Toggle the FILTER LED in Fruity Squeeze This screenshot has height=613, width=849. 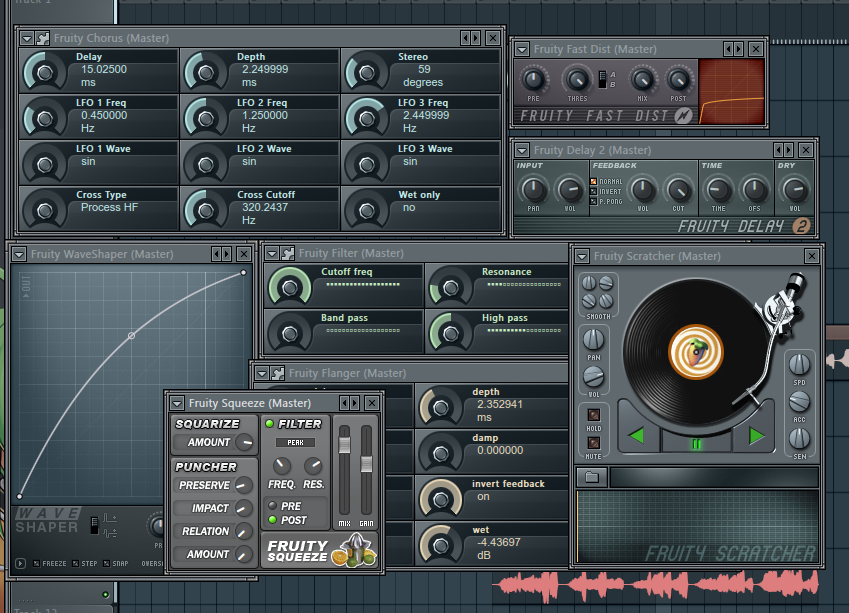[270, 423]
